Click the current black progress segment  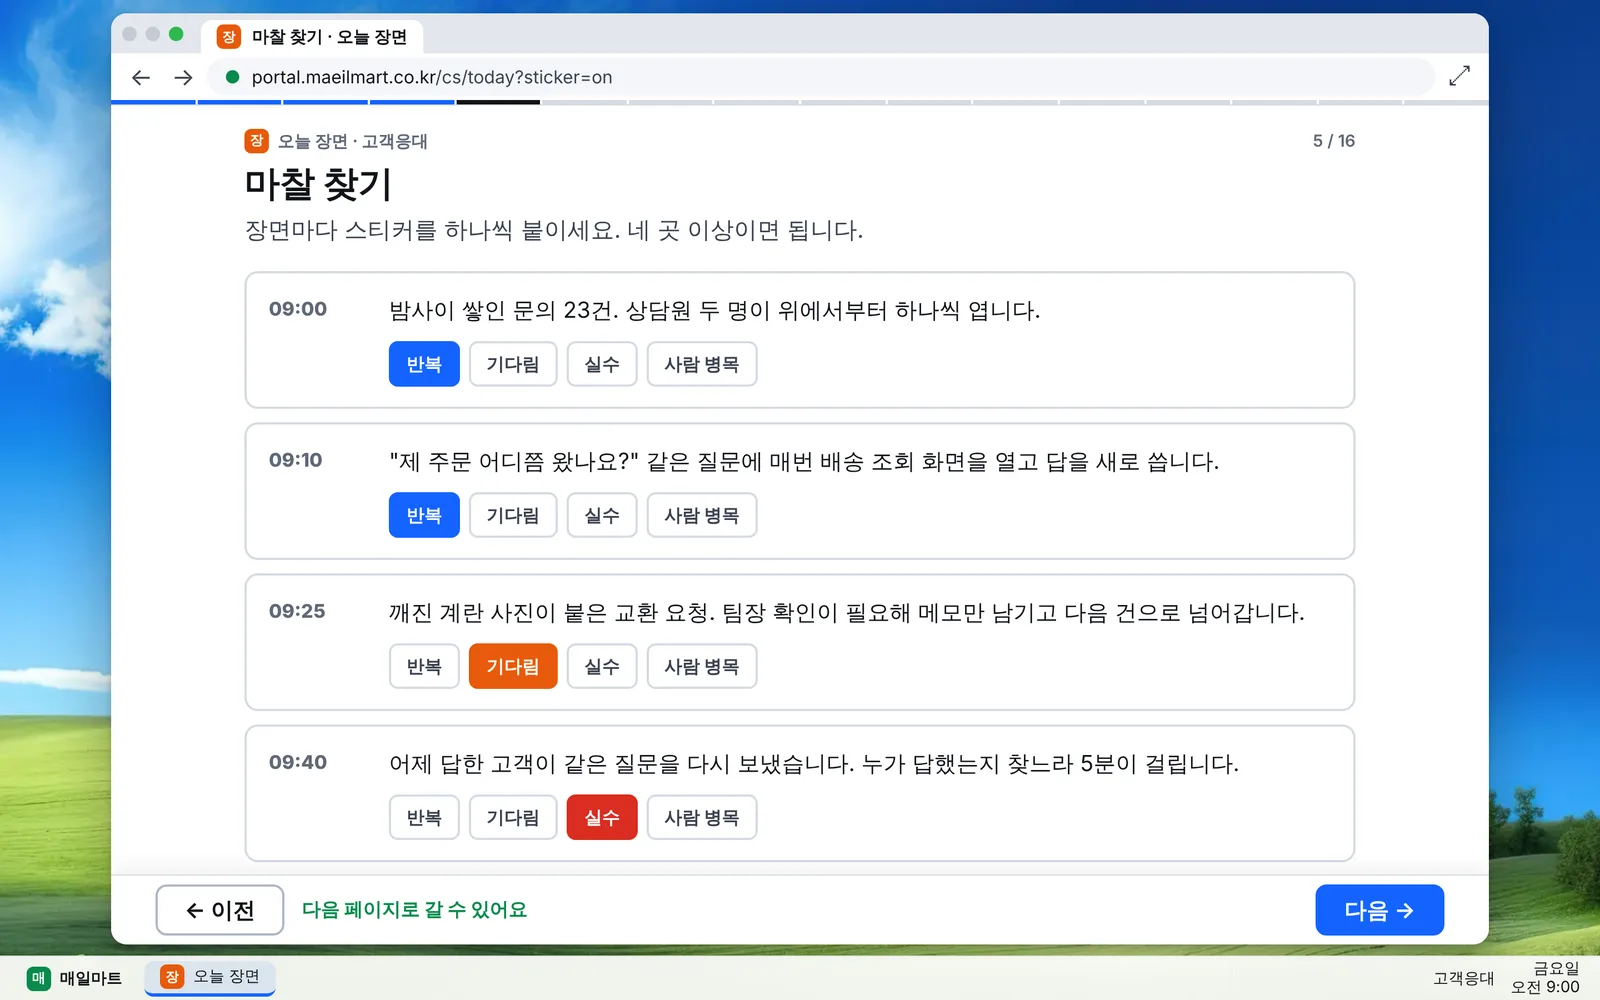coord(498,102)
